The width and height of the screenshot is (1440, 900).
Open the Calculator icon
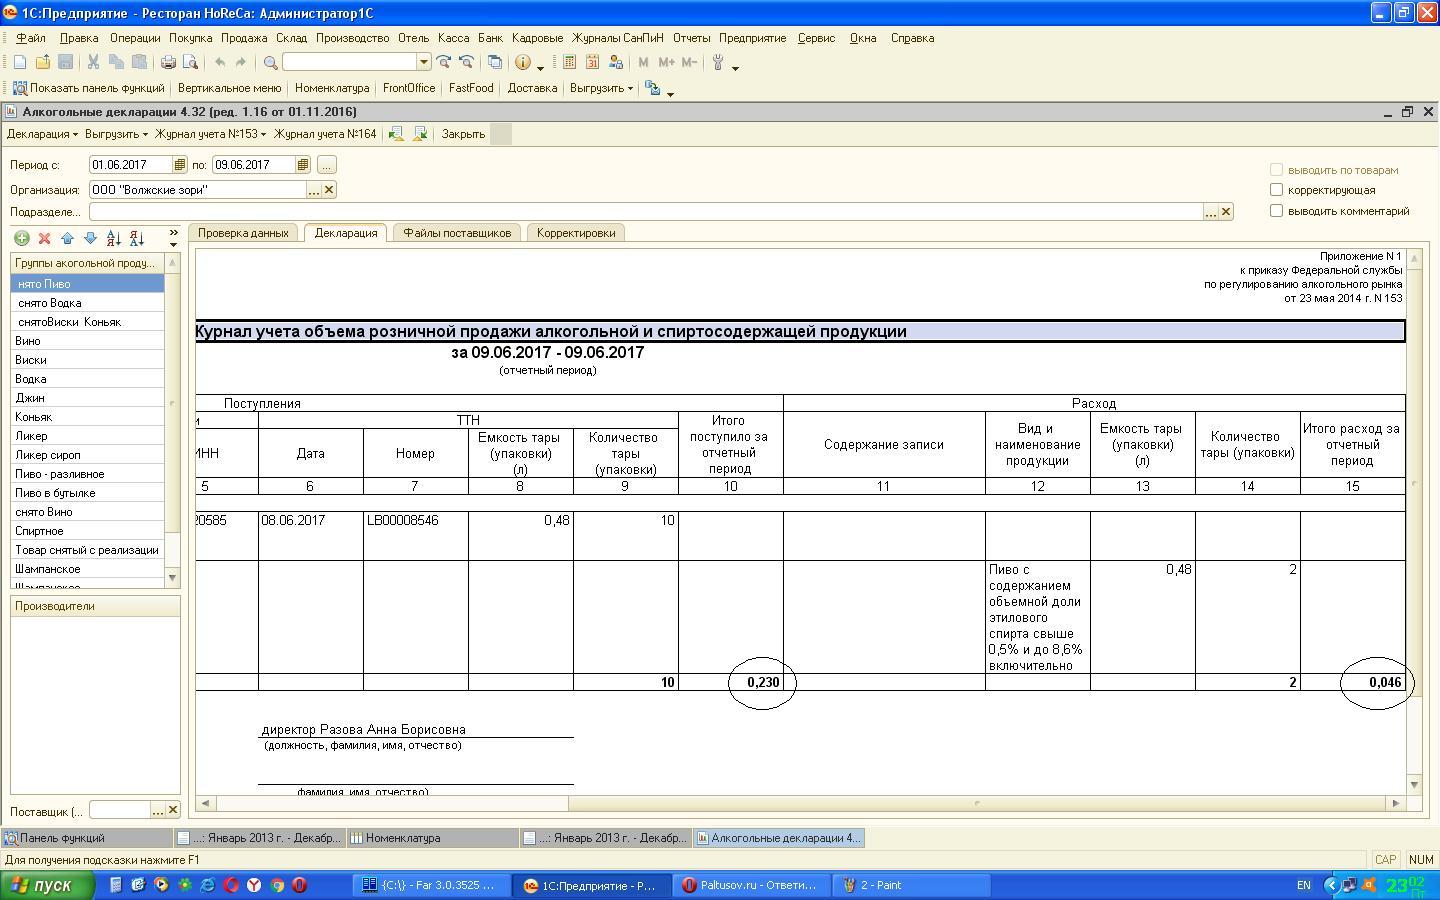(569, 62)
